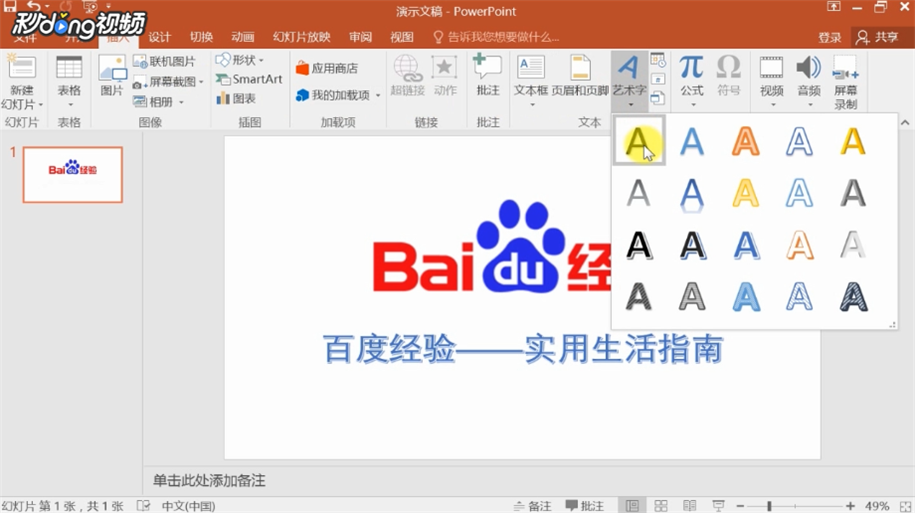
Task: Select the yellow-highlighted first WordArt style
Action: point(639,141)
